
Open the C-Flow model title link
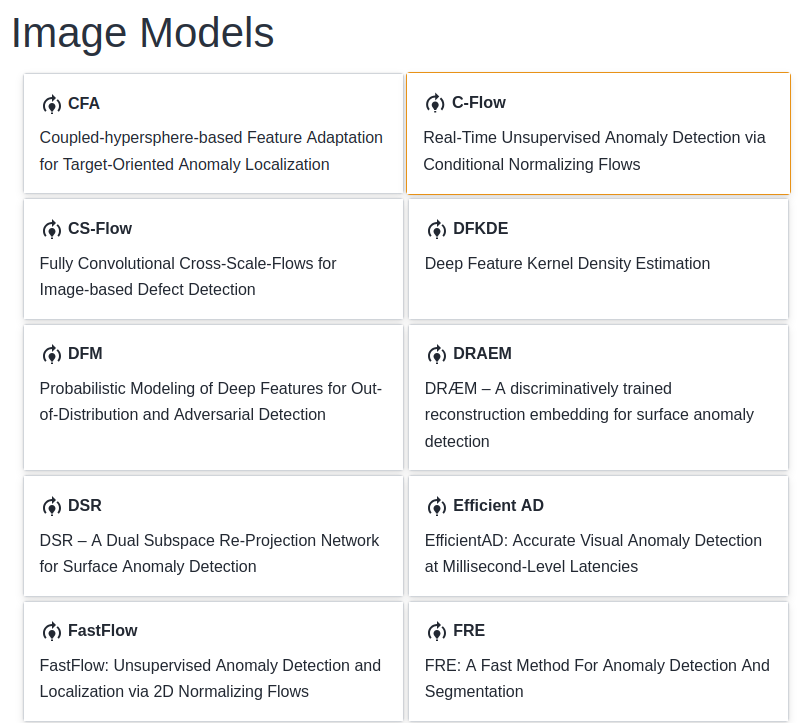click(479, 103)
